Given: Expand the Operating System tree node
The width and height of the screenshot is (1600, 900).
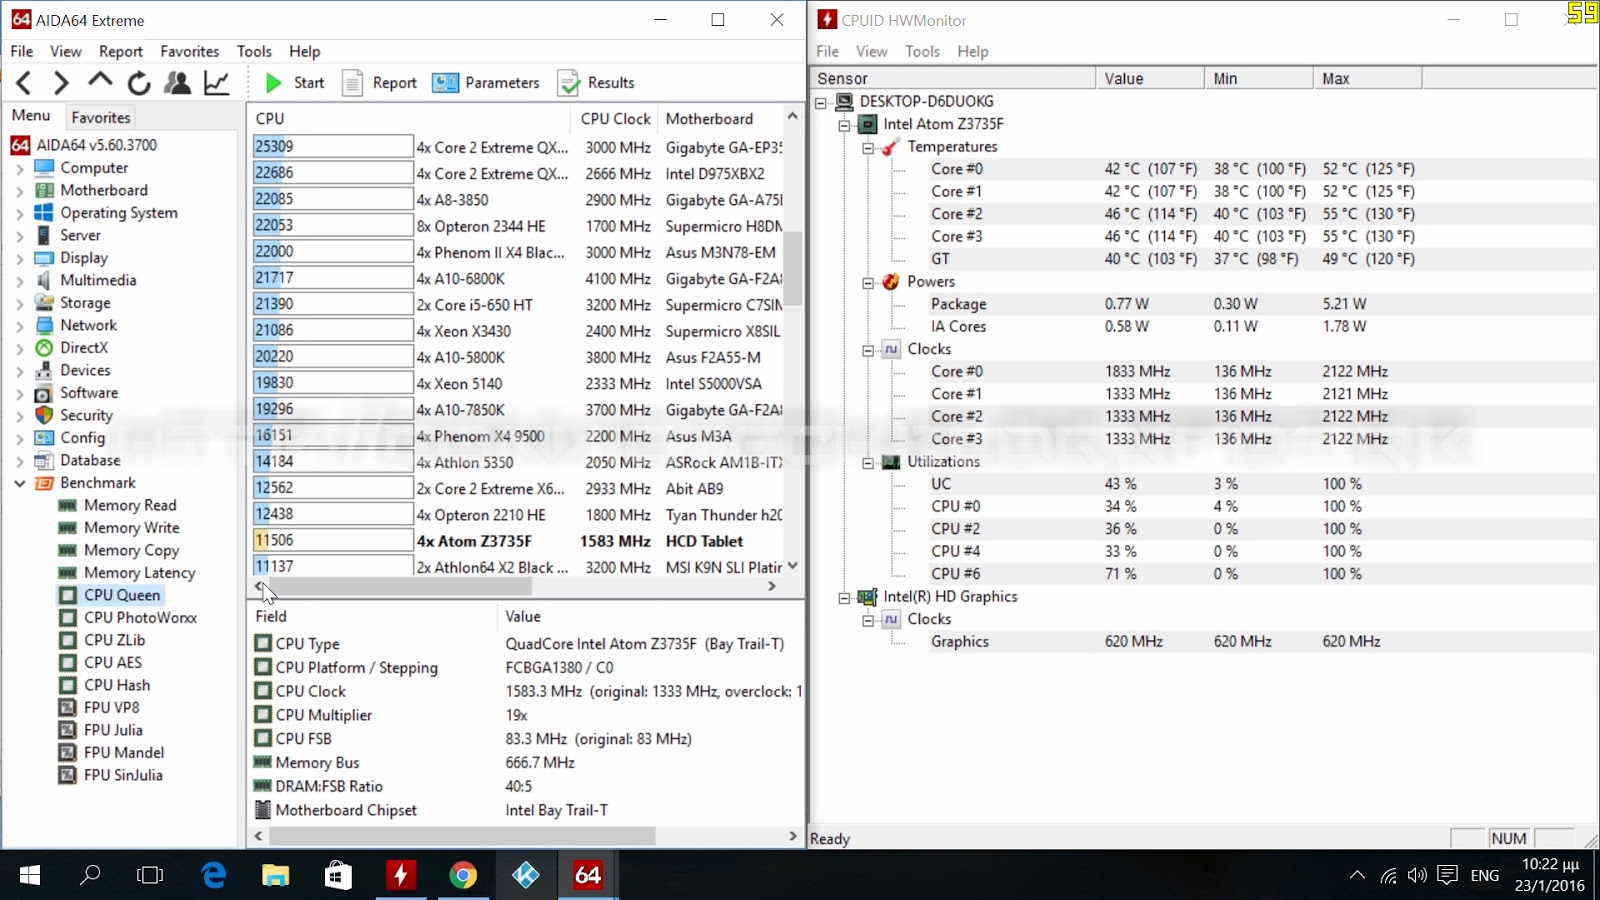Looking at the screenshot, I should coord(19,214).
